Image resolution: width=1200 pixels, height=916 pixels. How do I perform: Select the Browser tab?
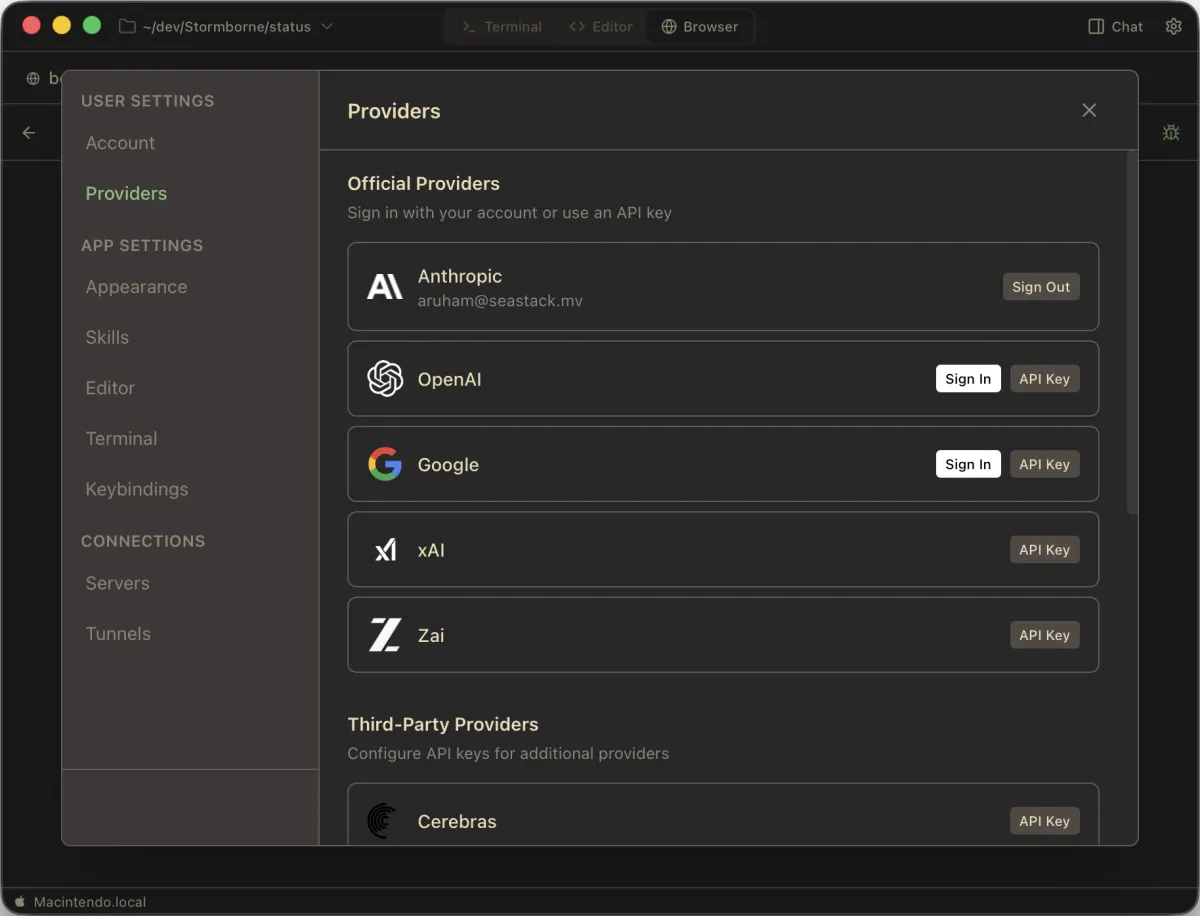[700, 26]
